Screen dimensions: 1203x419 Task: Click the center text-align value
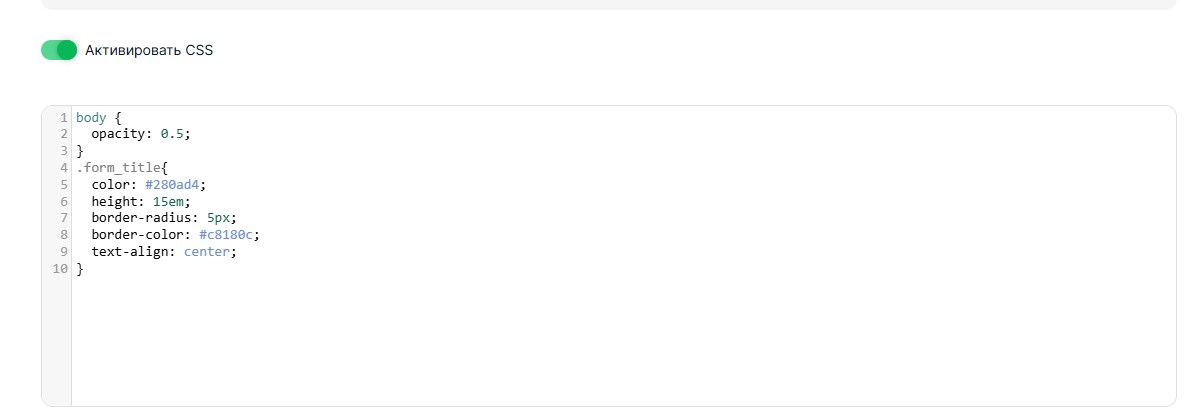pos(208,253)
